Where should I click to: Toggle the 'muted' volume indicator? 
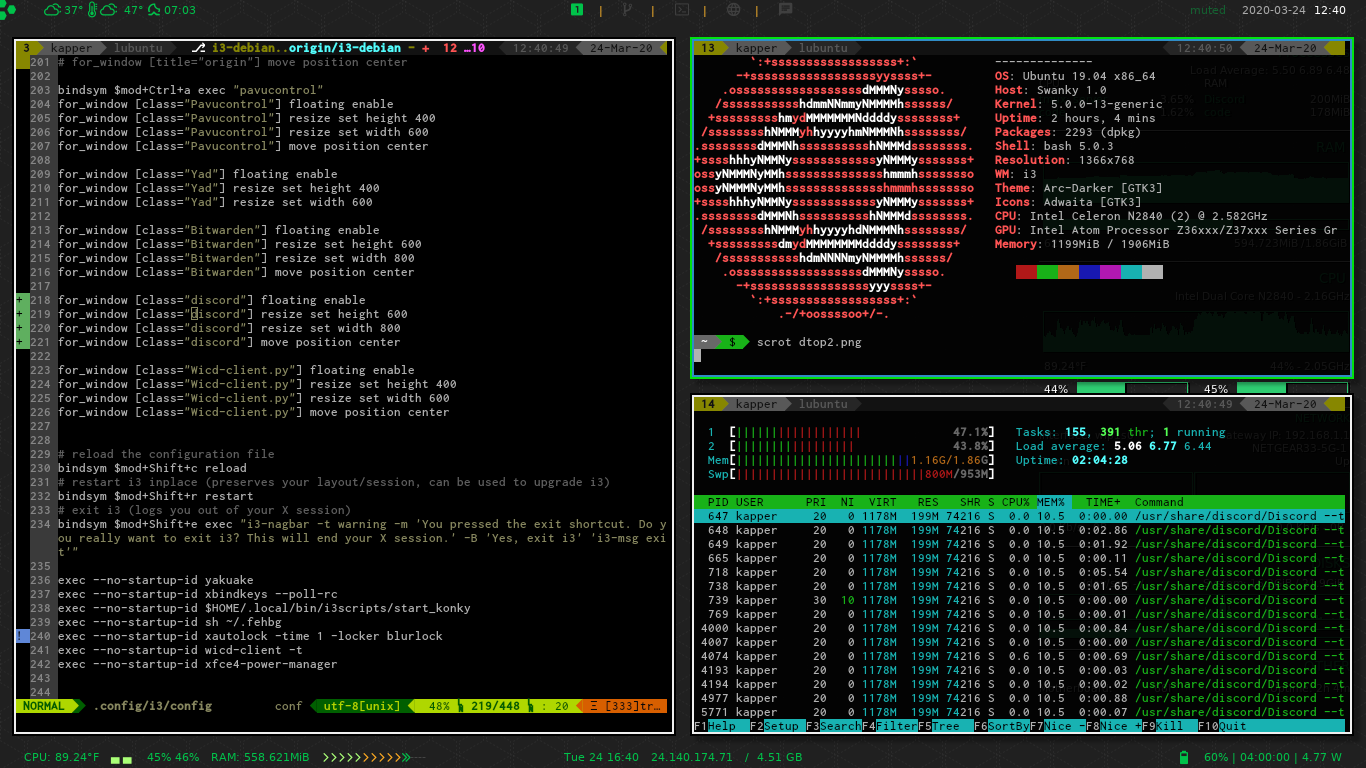pyautogui.click(x=1207, y=10)
